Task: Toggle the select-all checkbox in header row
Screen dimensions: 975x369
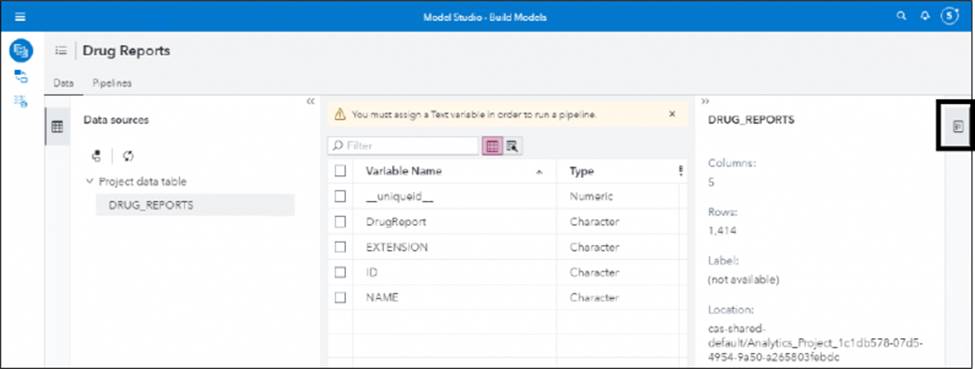Action: [340, 171]
